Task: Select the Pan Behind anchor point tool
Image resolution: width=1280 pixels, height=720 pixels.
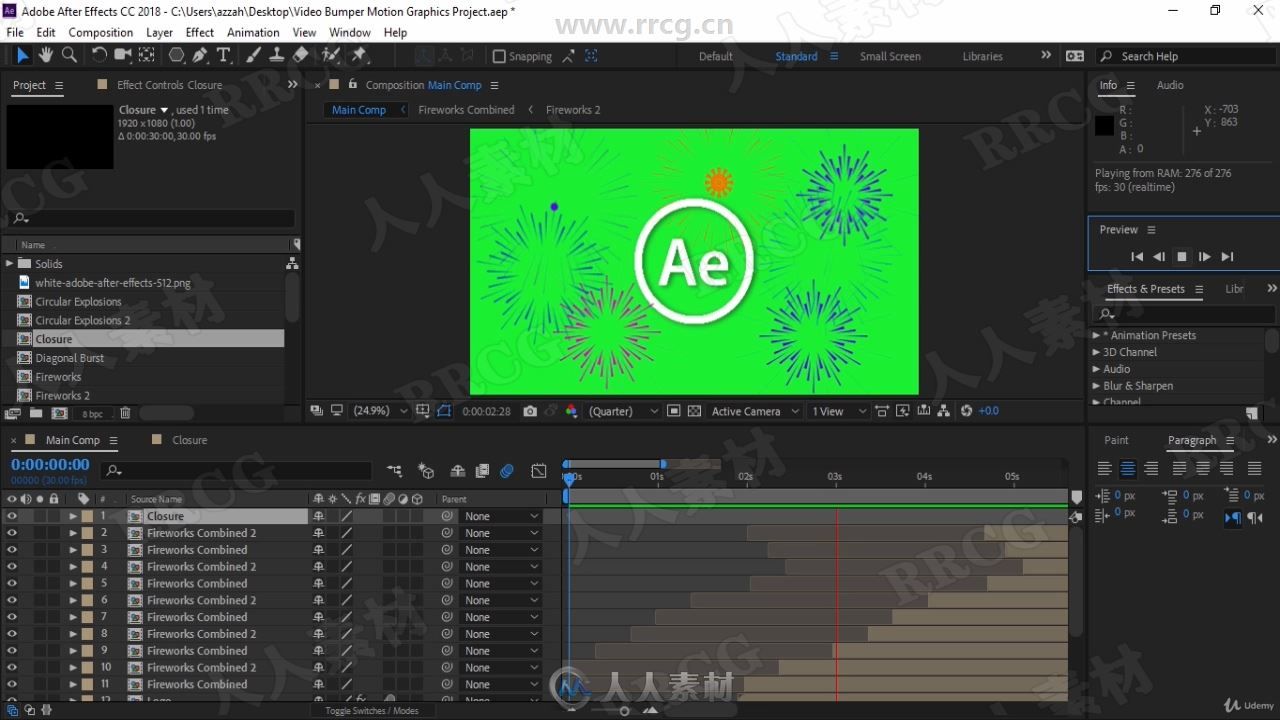Action: tap(147, 55)
